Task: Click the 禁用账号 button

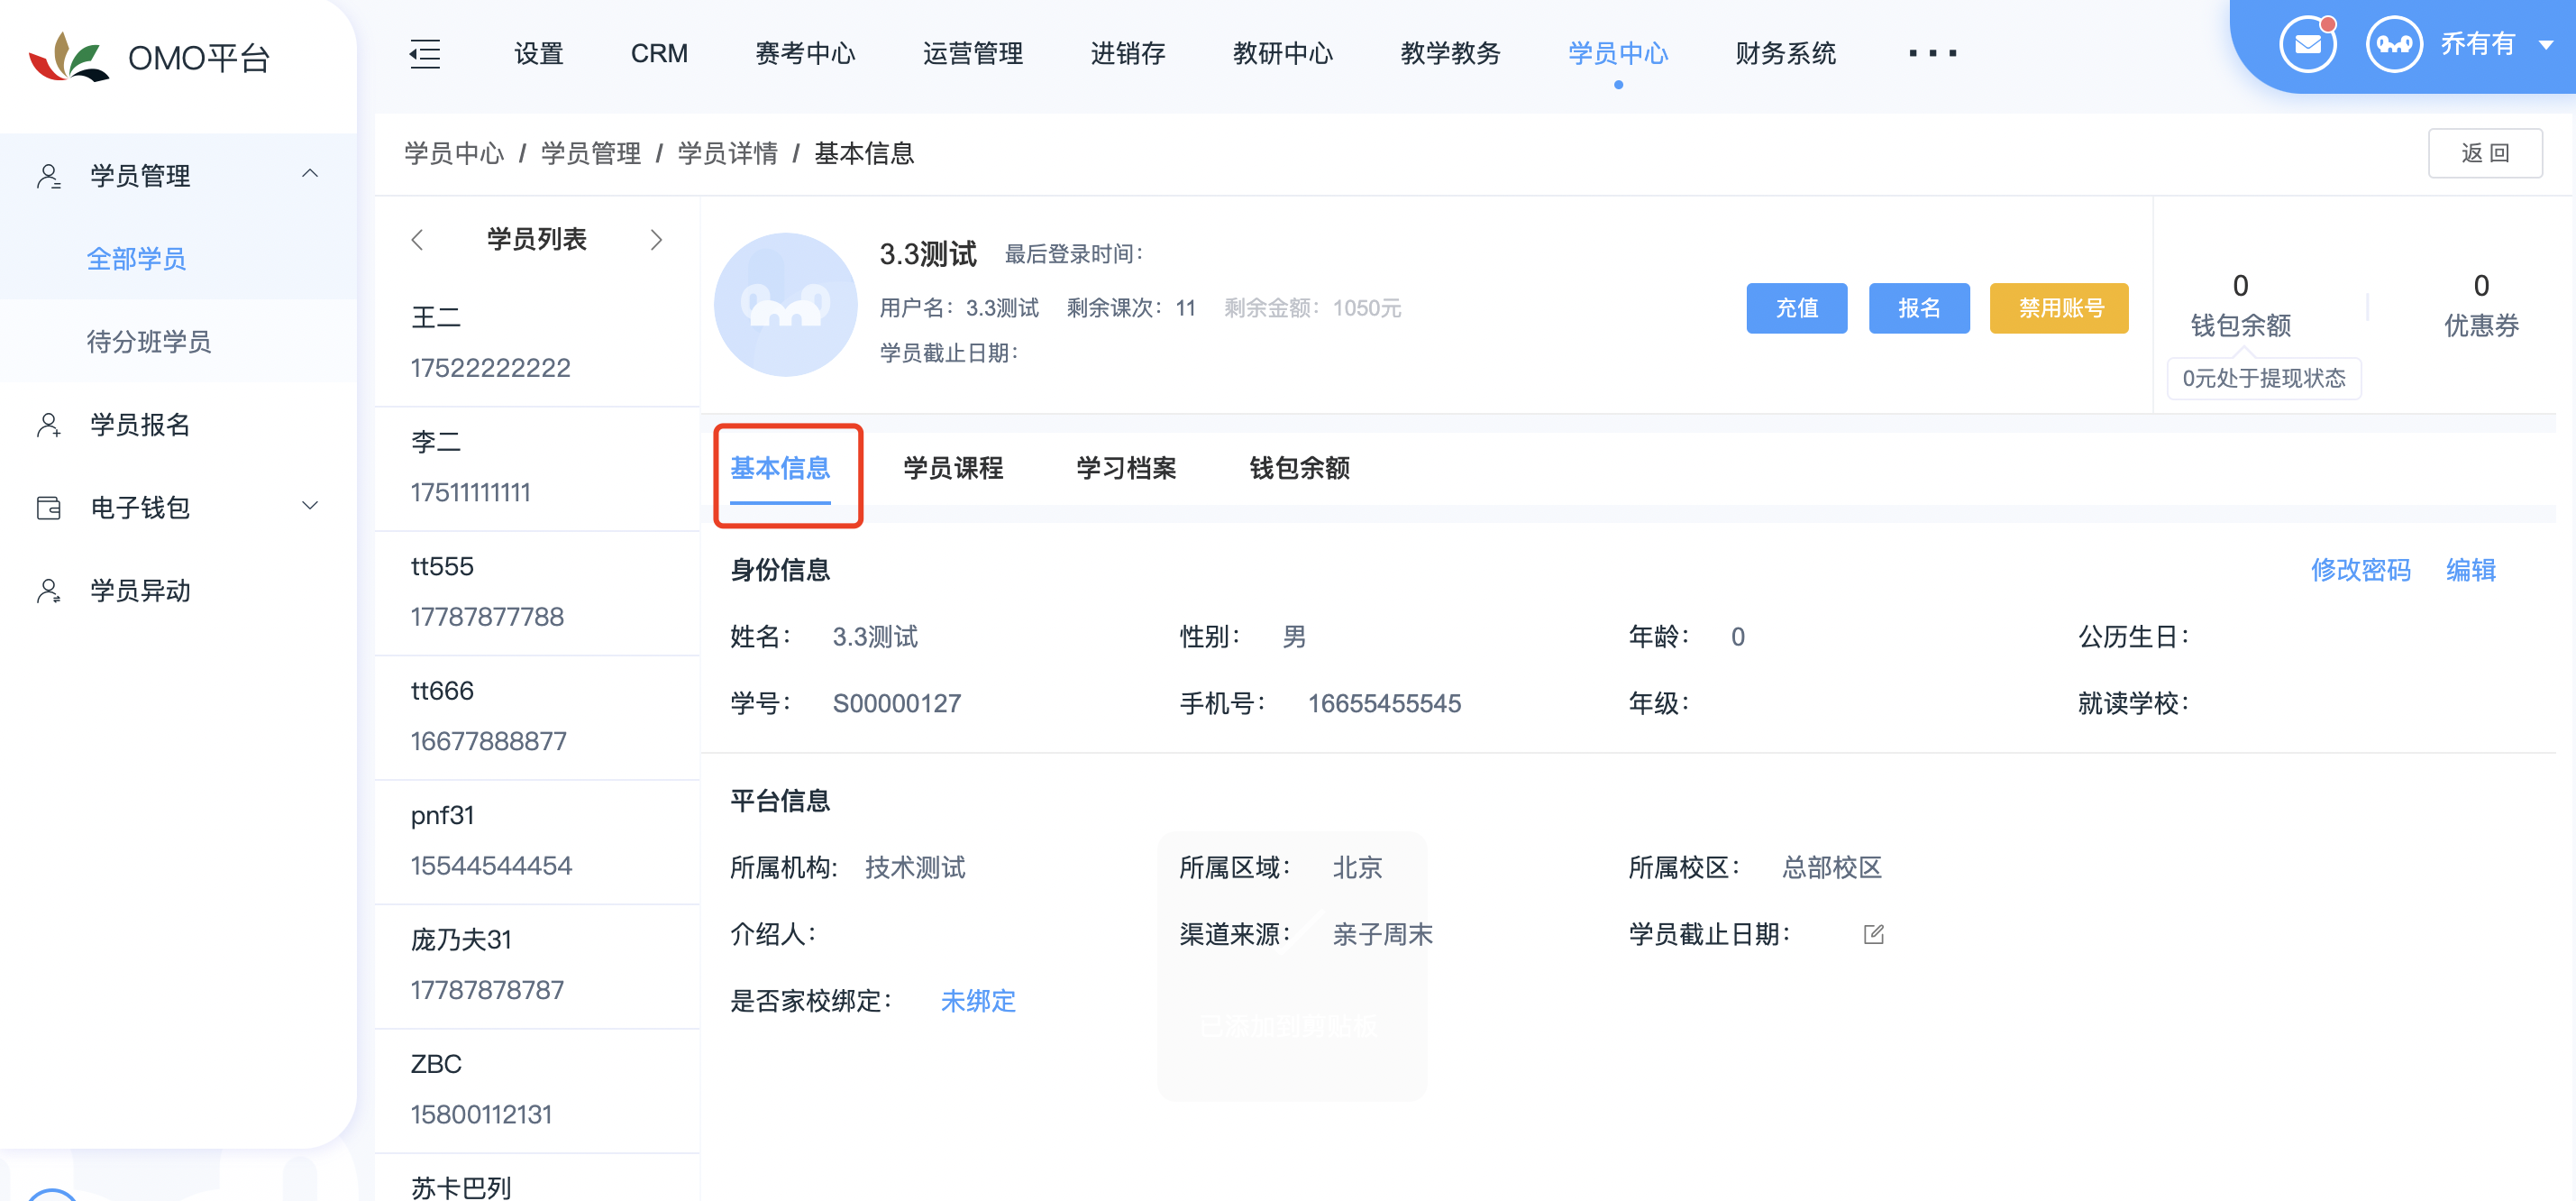Action: tap(2059, 308)
